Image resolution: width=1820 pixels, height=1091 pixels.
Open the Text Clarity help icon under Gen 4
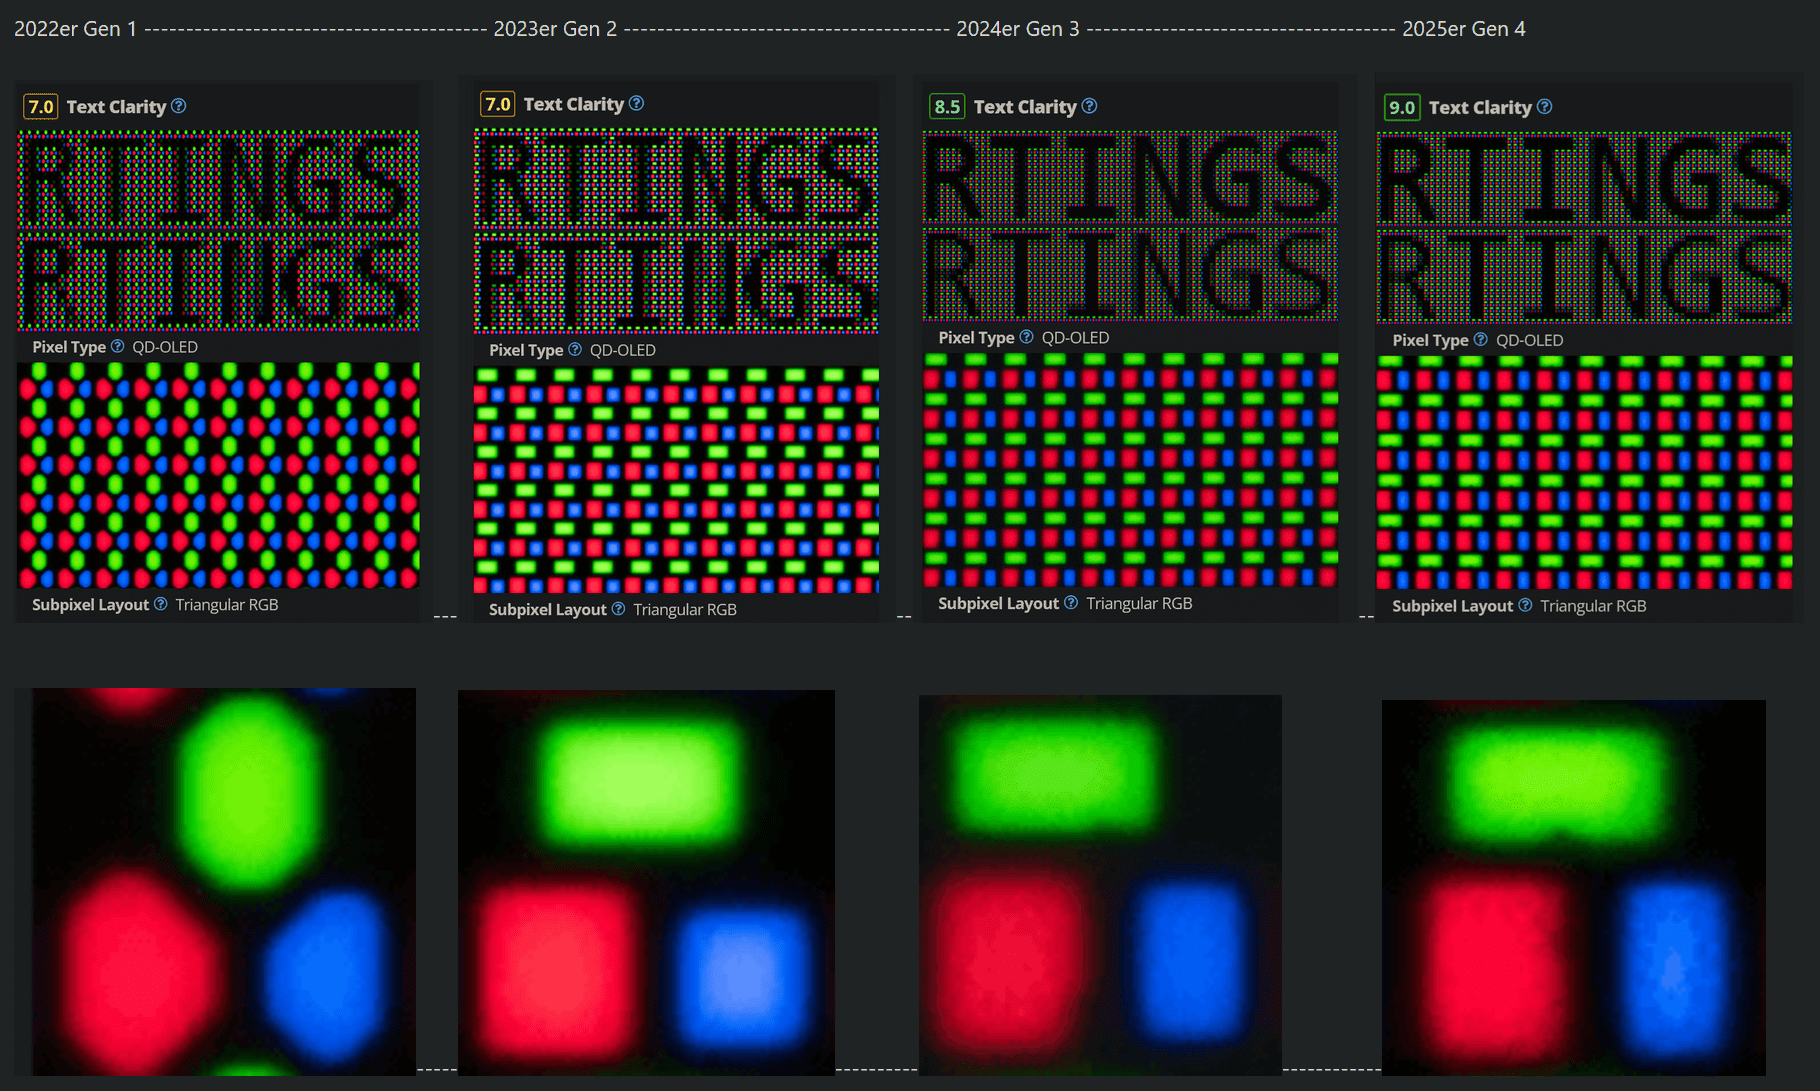coord(1545,107)
